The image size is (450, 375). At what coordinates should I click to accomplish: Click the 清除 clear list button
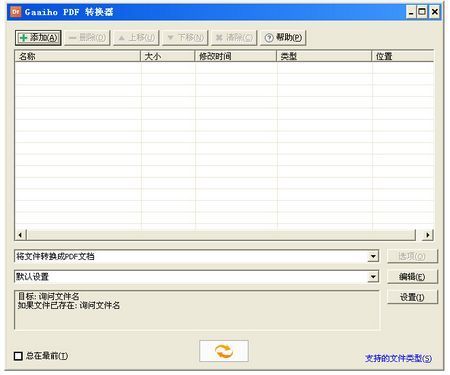point(234,38)
